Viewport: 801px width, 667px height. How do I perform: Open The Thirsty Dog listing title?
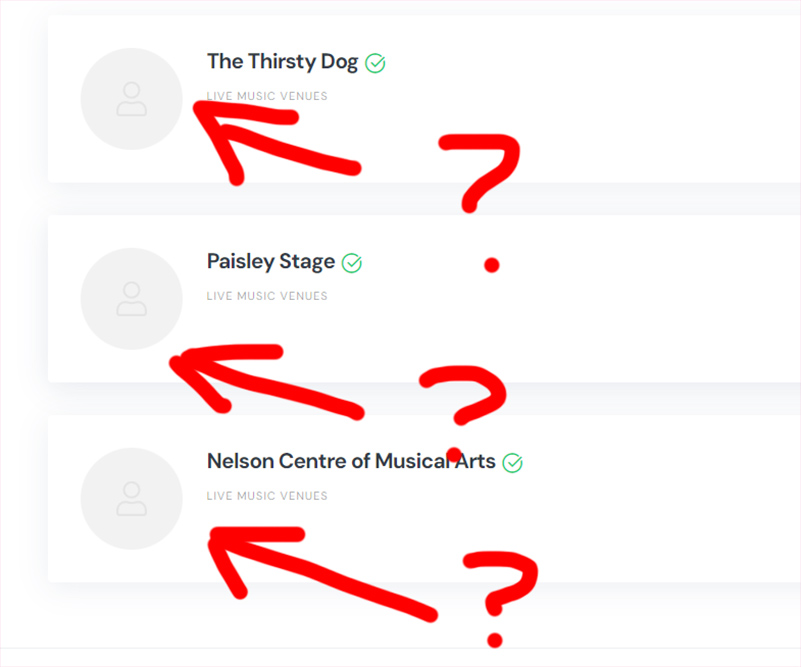tap(282, 62)
